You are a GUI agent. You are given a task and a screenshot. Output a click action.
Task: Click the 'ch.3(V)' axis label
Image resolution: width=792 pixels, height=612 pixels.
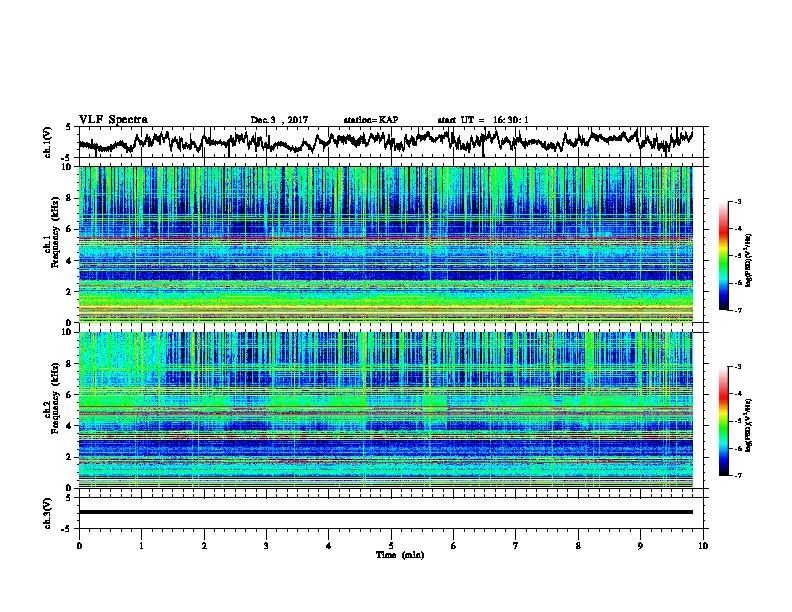click(48, 513)
